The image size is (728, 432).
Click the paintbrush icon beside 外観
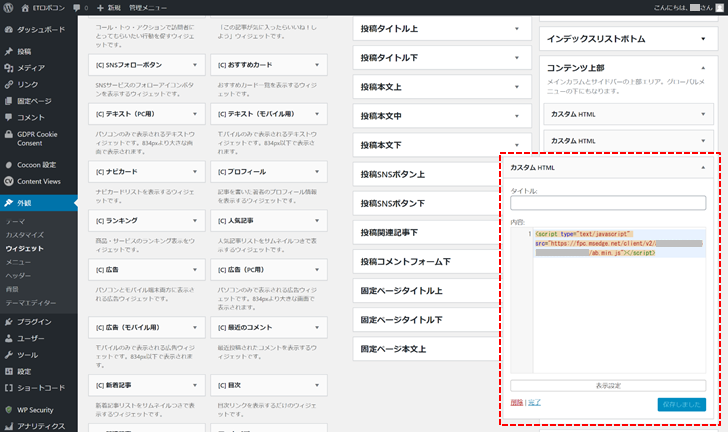(x=8, y=203)
